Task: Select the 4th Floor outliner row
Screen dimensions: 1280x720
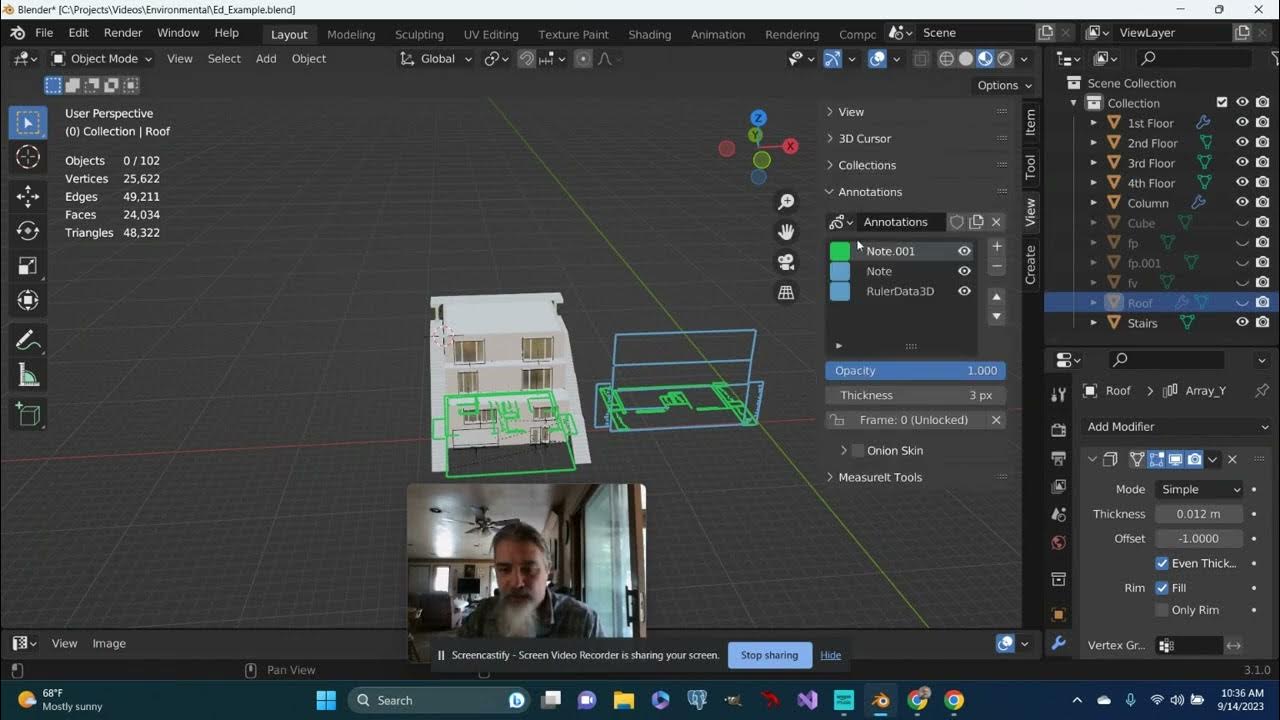Action: [1150, 183]
